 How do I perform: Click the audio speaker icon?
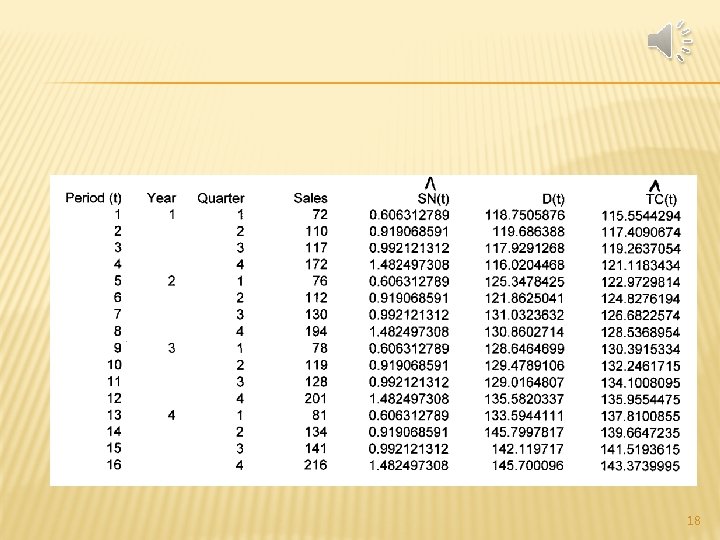[670, 41]
